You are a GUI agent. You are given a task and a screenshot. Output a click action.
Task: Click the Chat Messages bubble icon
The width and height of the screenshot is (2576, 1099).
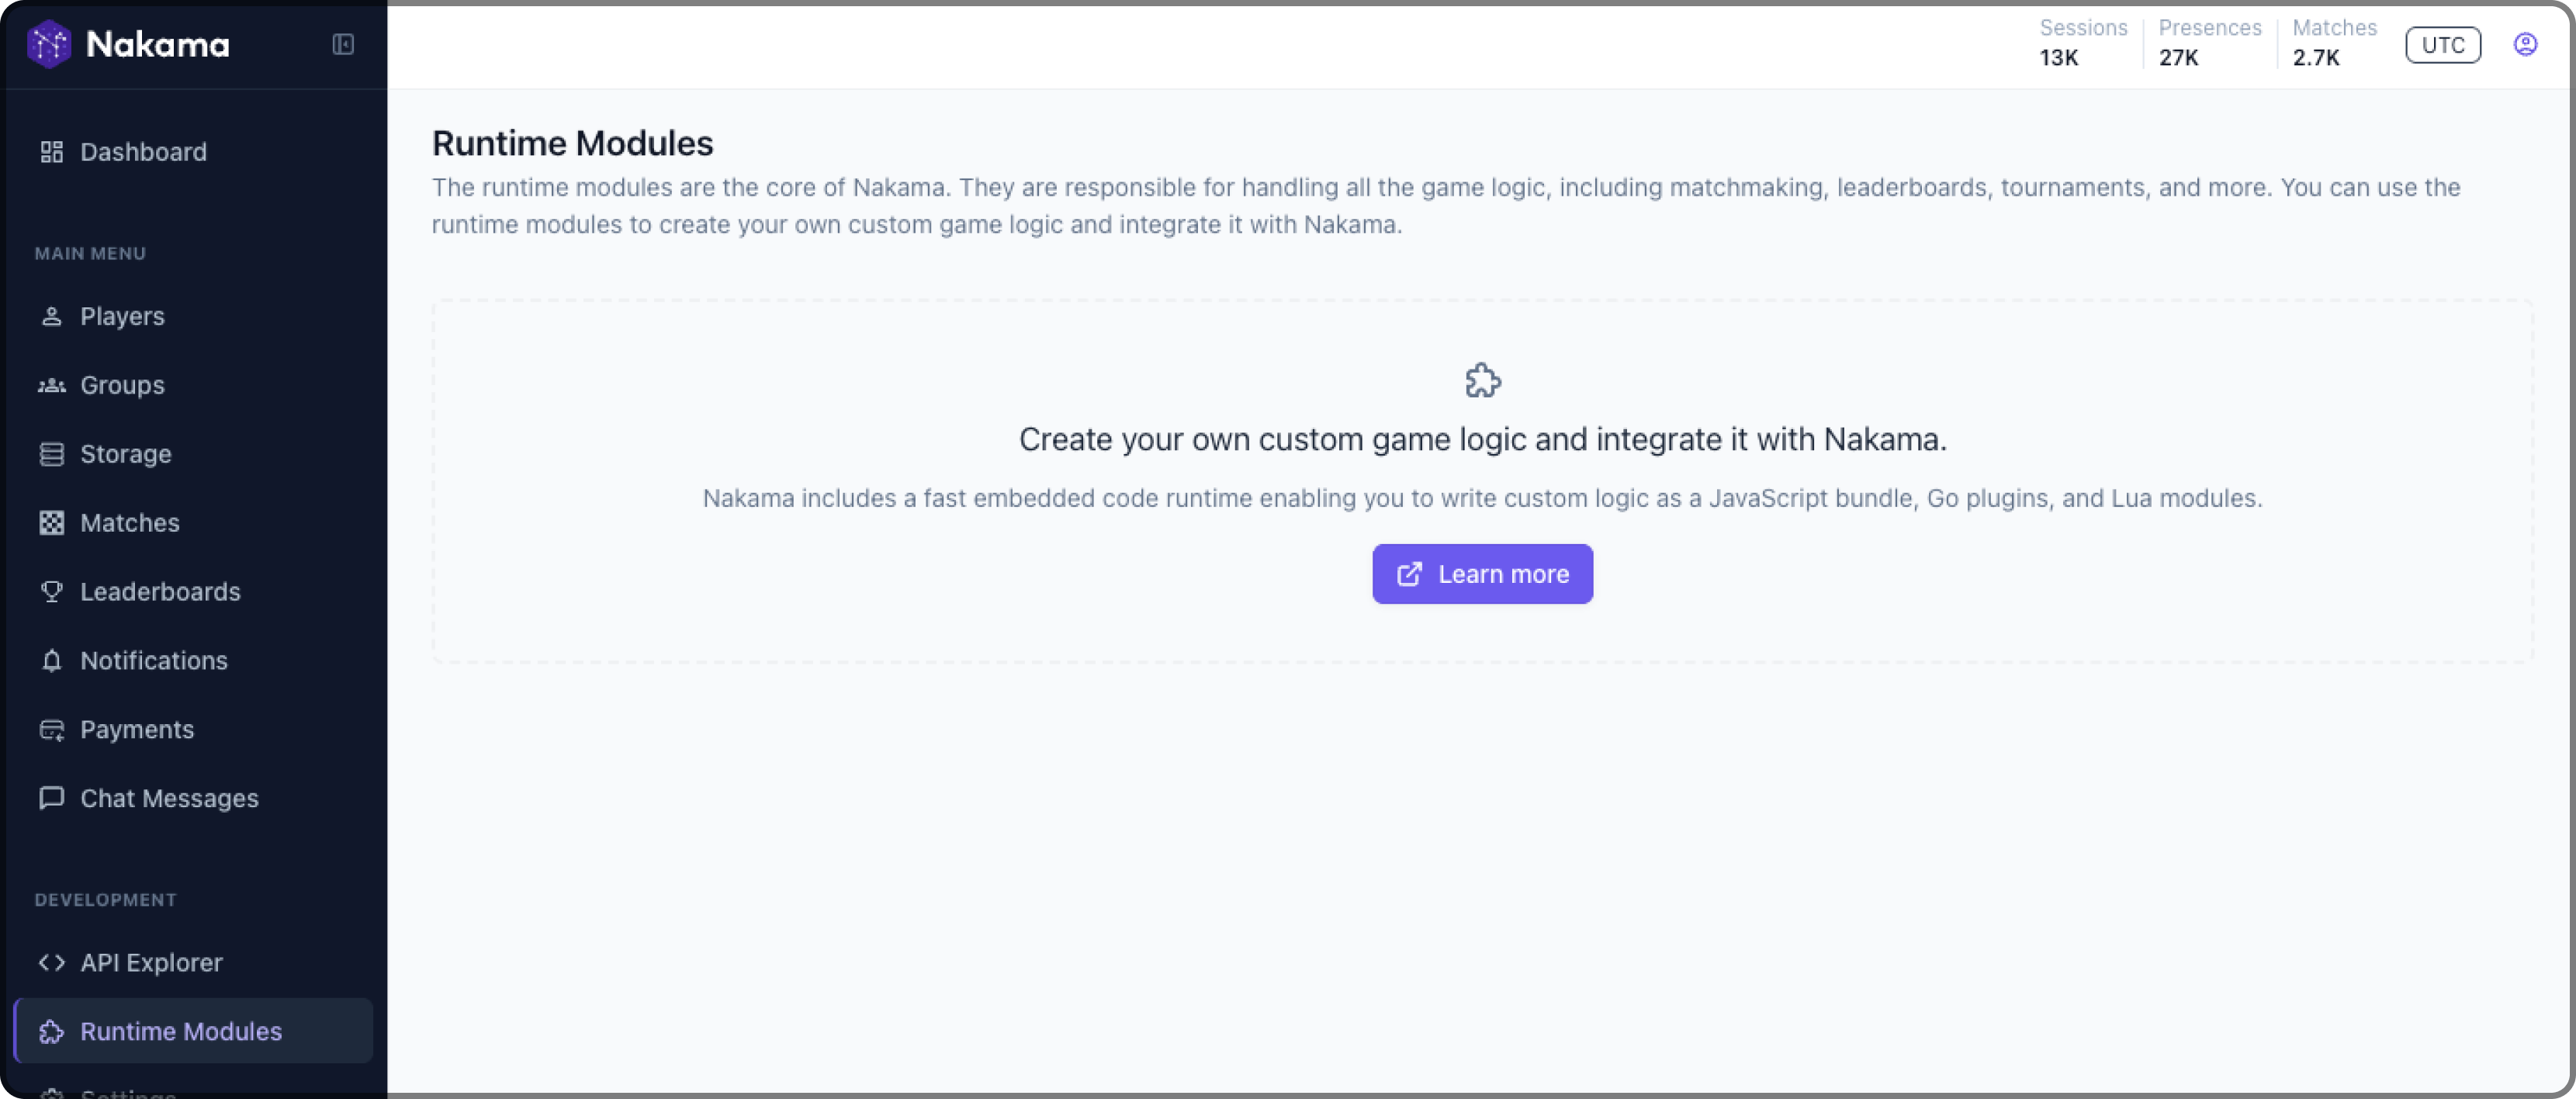pos(52,798)
